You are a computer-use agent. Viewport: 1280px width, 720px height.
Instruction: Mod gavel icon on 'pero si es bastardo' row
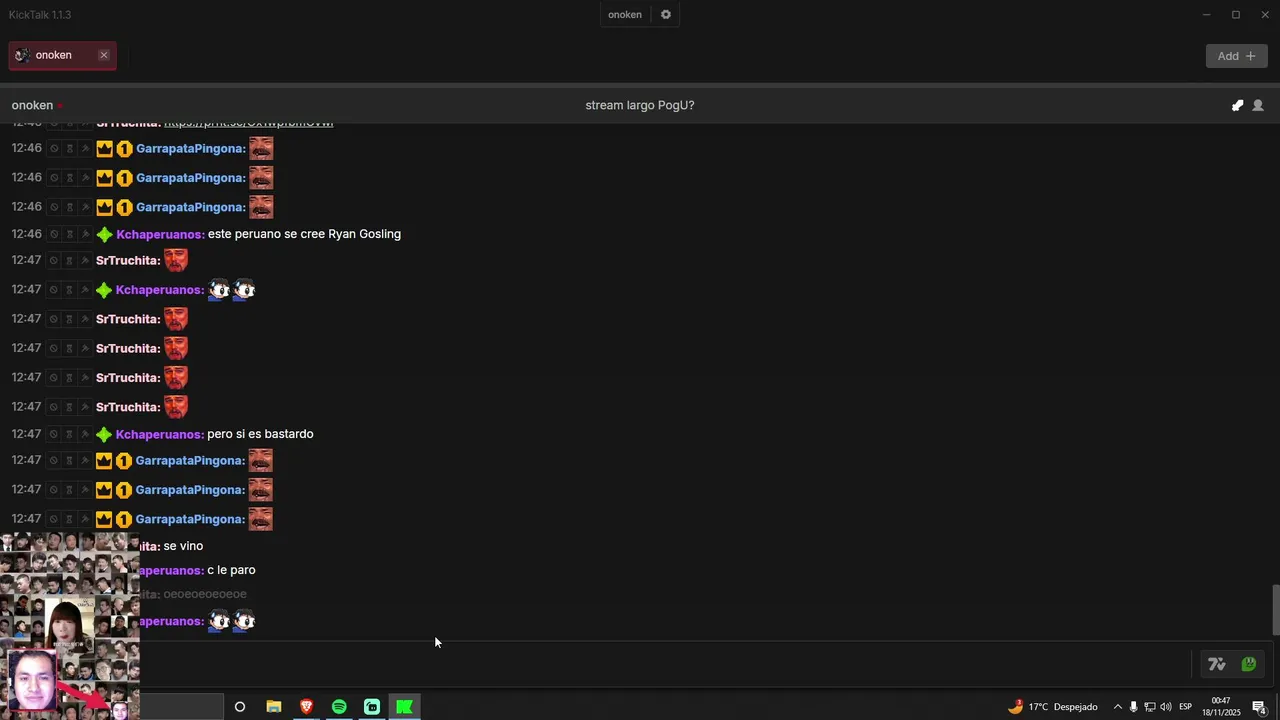[86, 434]
